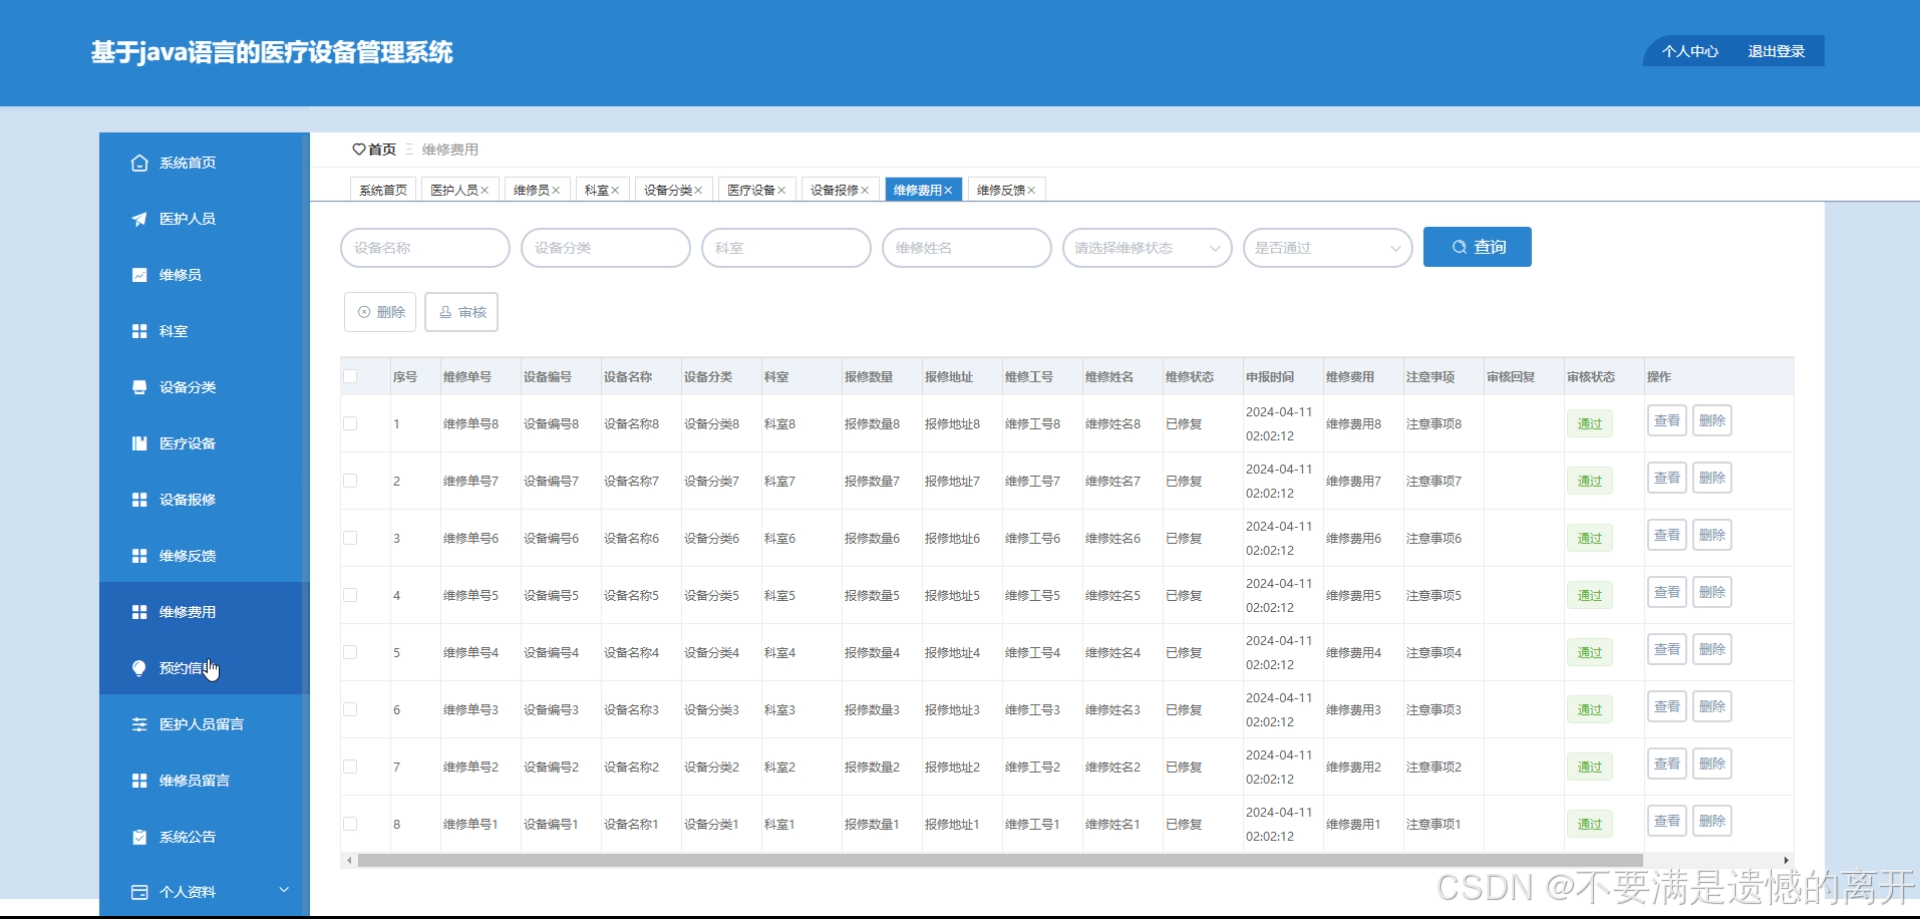Click the 维修员留言 grid icon

(x=139, y=780)
